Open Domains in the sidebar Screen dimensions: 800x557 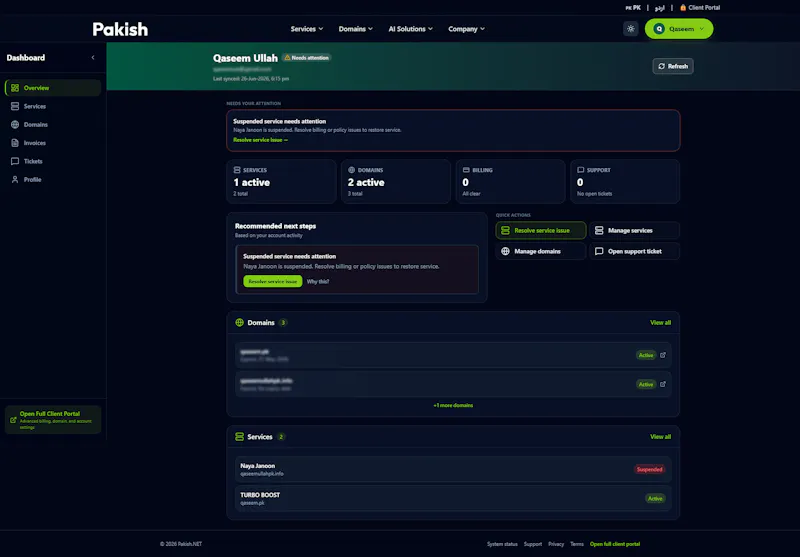point(53,124)
